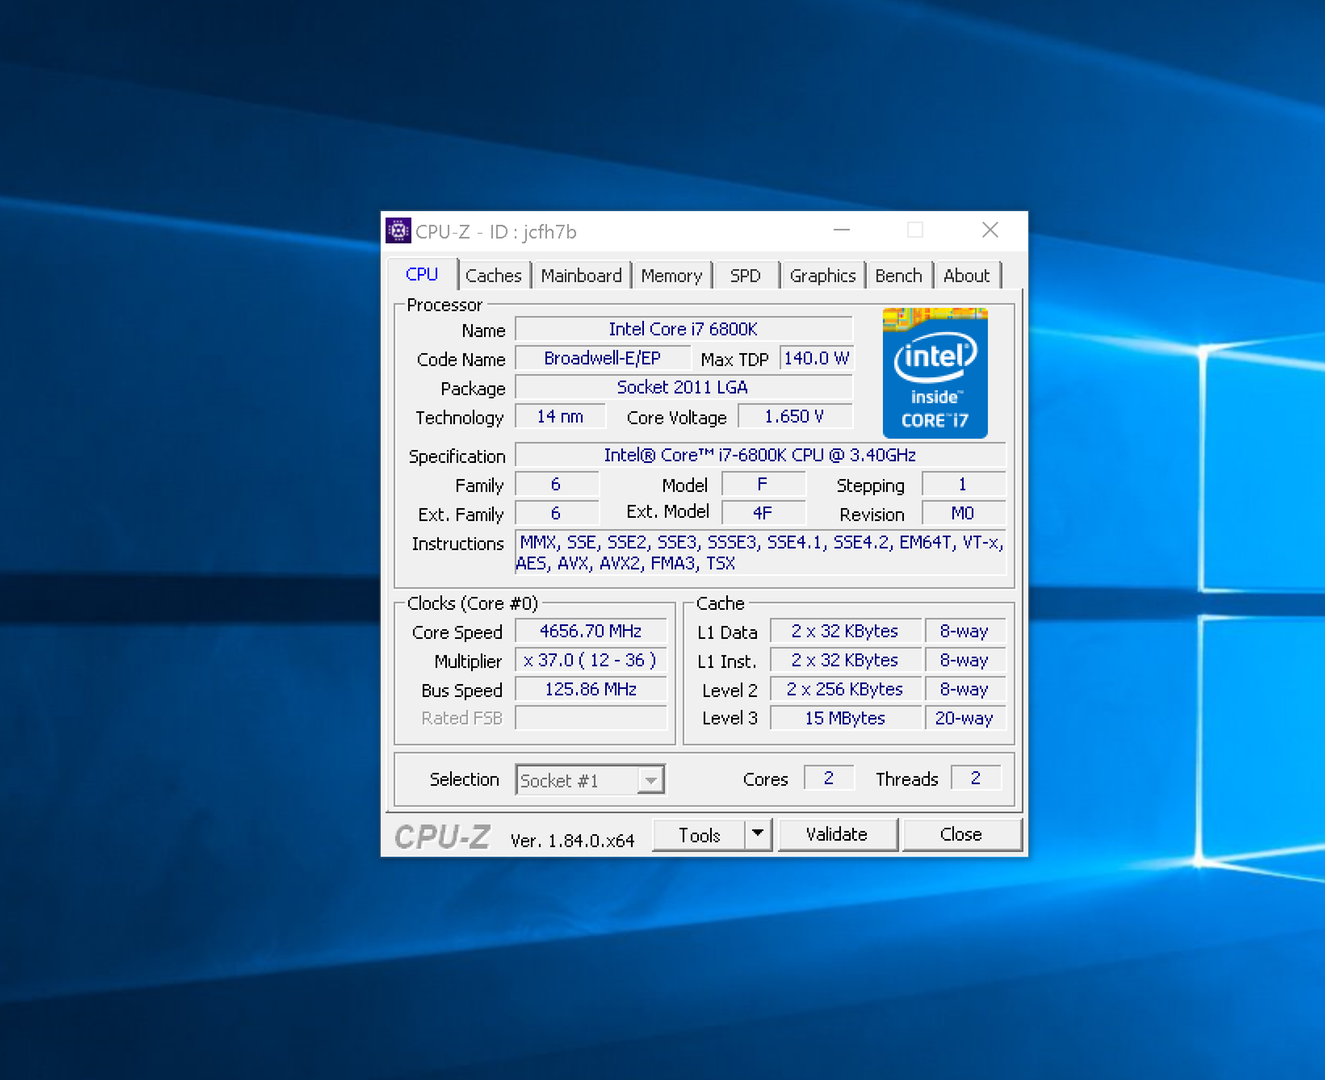1325x1080 pixels.
Task: Switch to the Mainboard tab
Action: click(581, 276)
